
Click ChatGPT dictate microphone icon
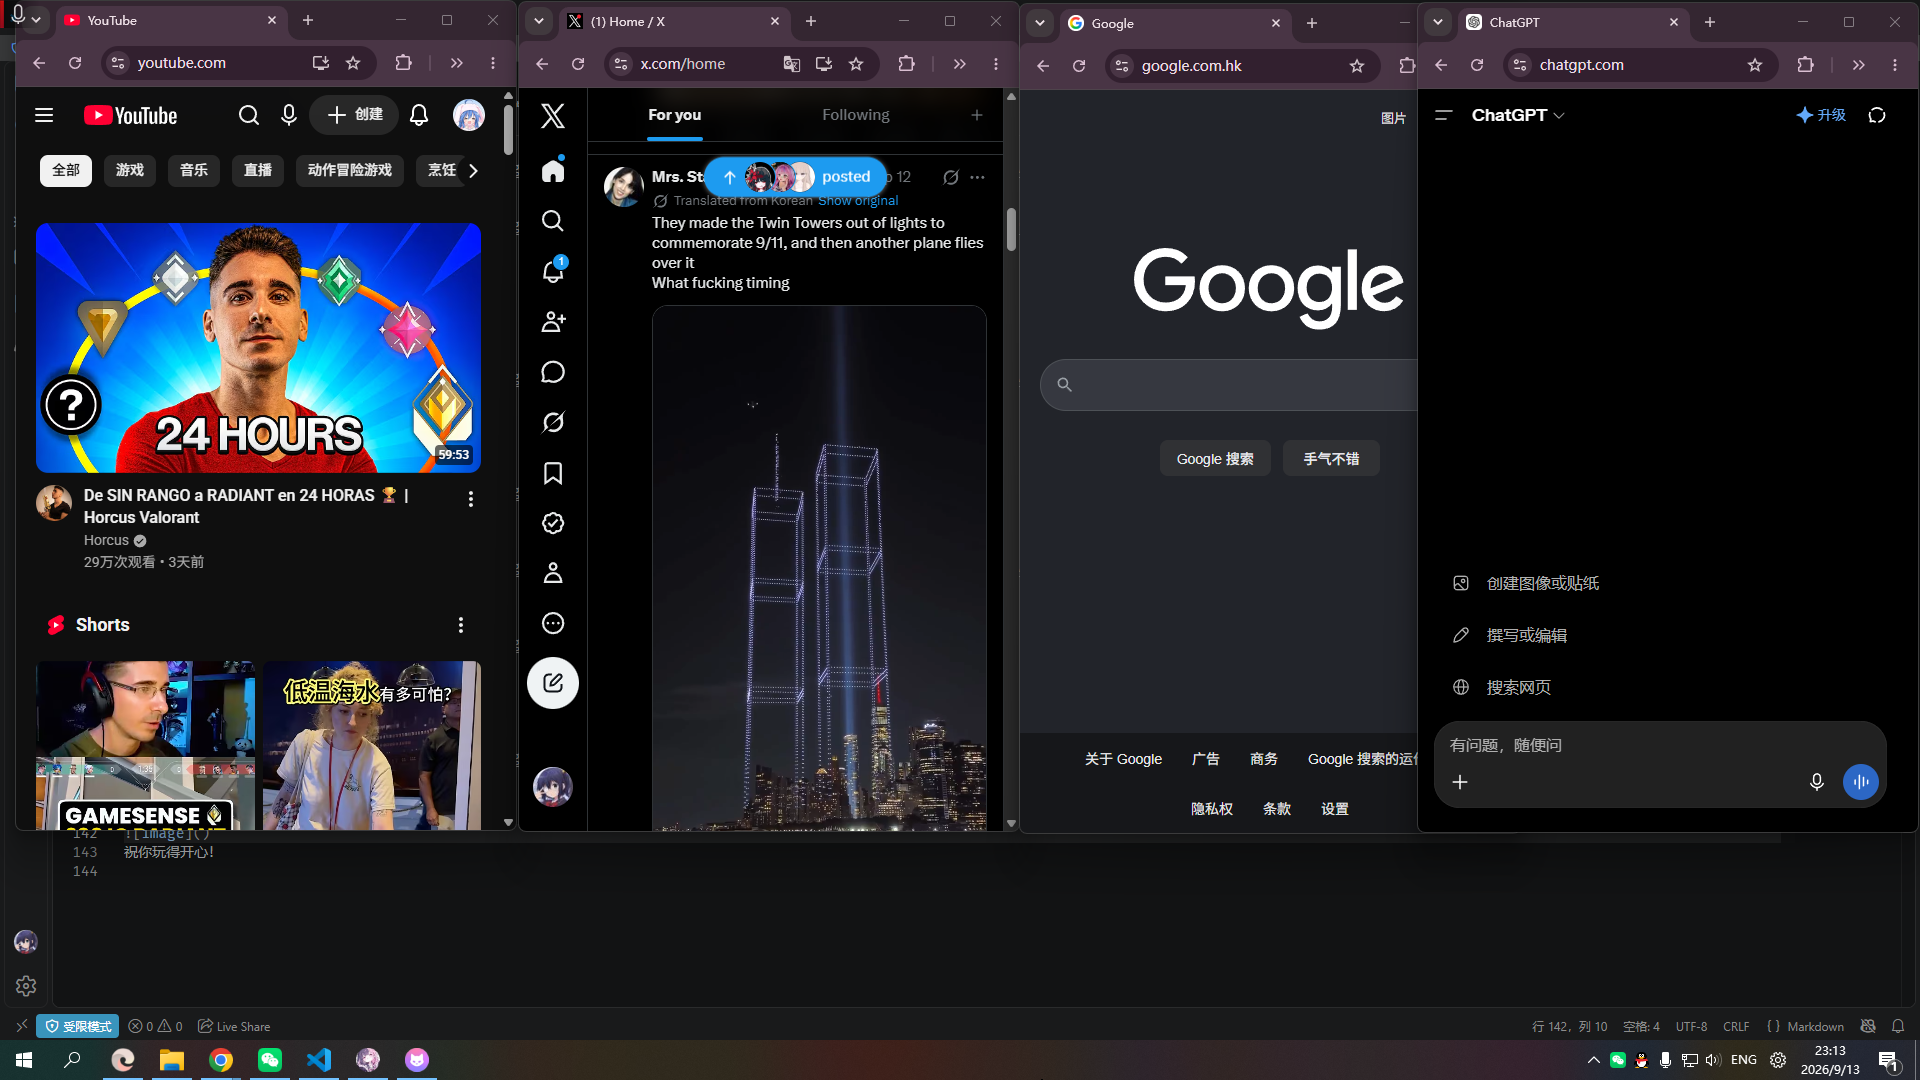[1817, 782]
